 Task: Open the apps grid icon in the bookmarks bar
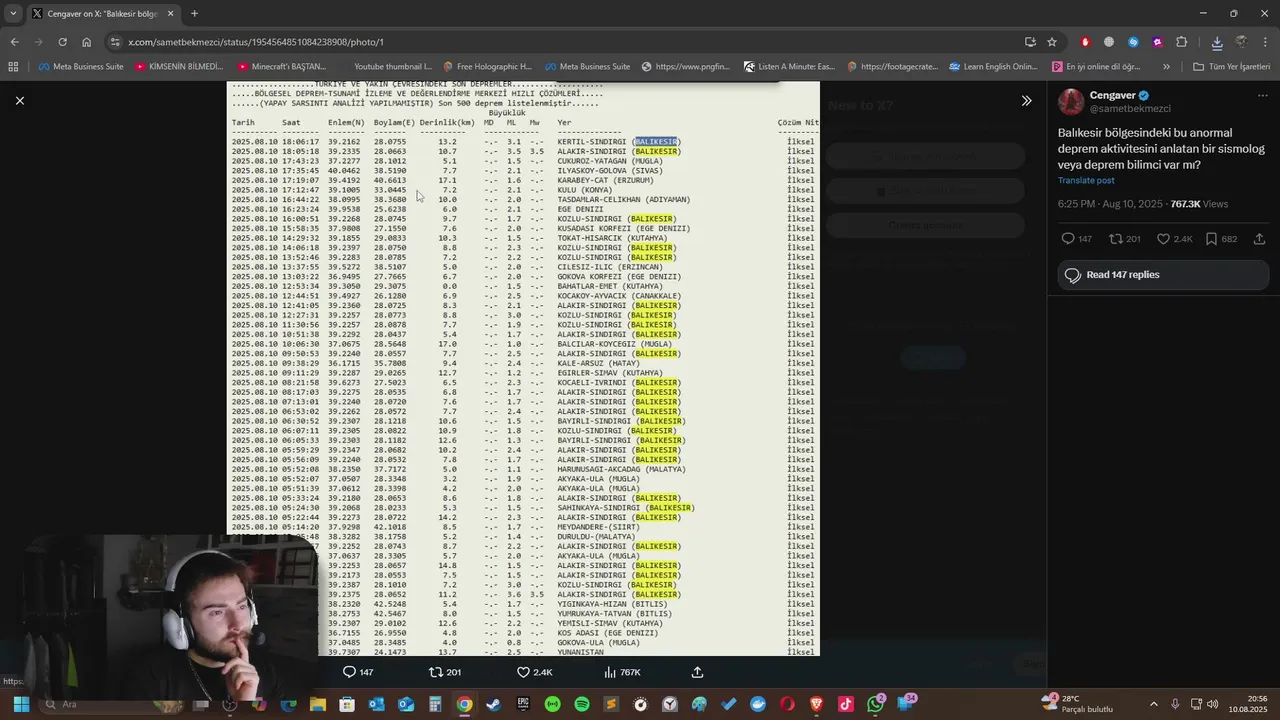(13, 67)
